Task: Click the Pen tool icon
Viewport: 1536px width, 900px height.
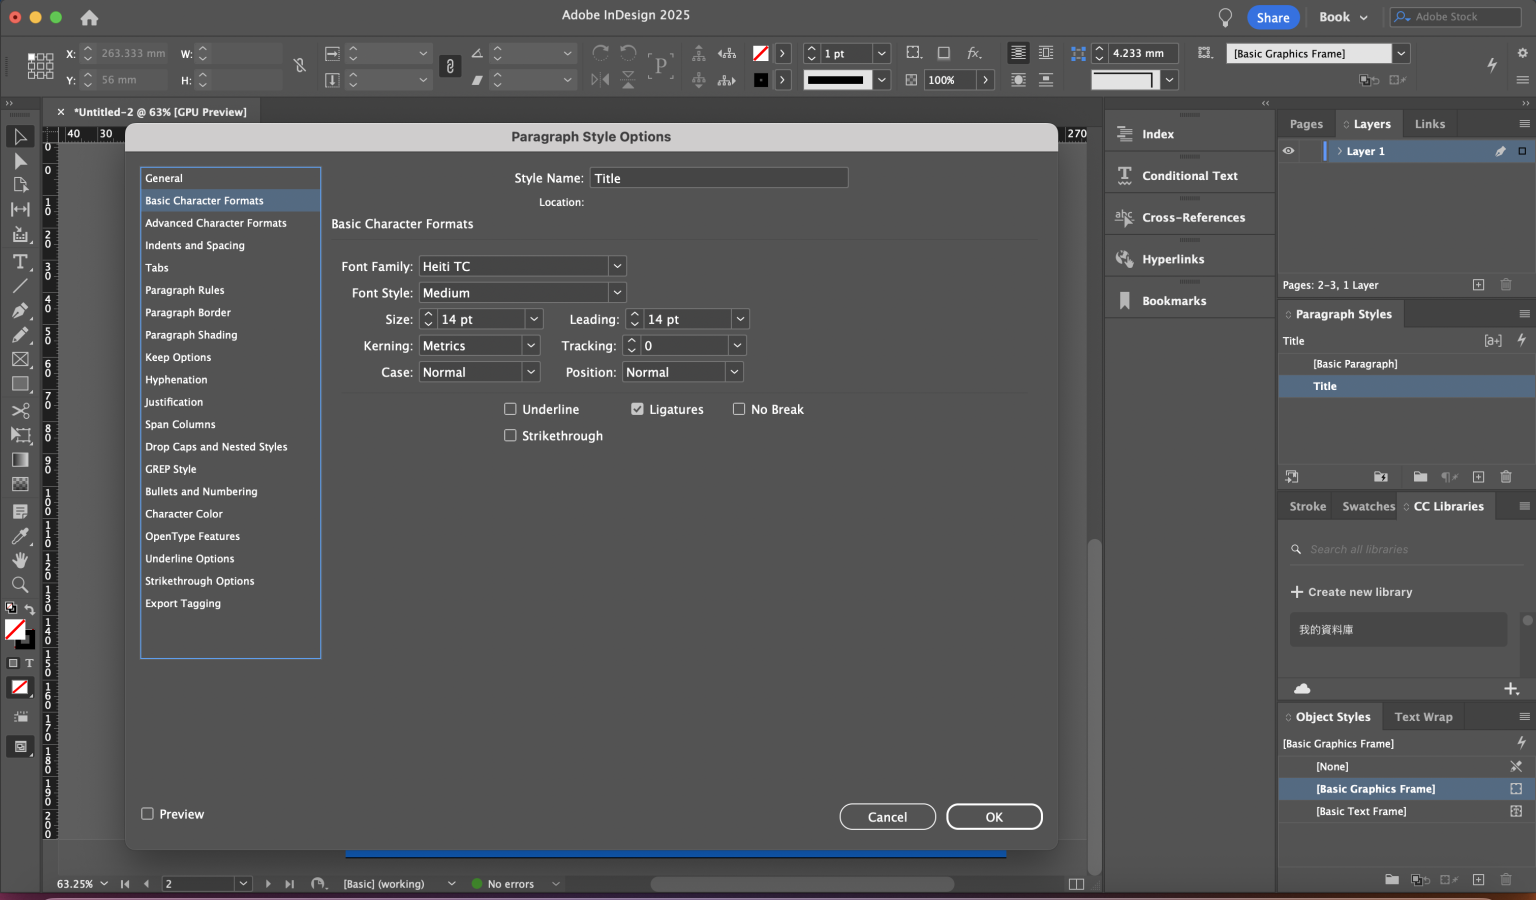Action: click(20, 310)
